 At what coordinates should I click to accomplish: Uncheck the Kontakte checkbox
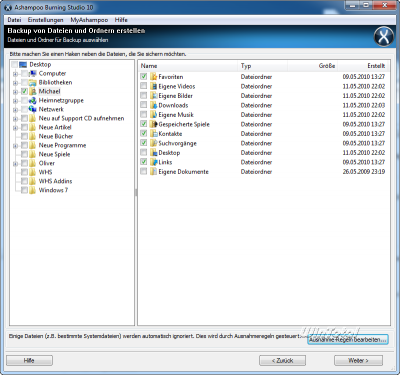(144, 133)
